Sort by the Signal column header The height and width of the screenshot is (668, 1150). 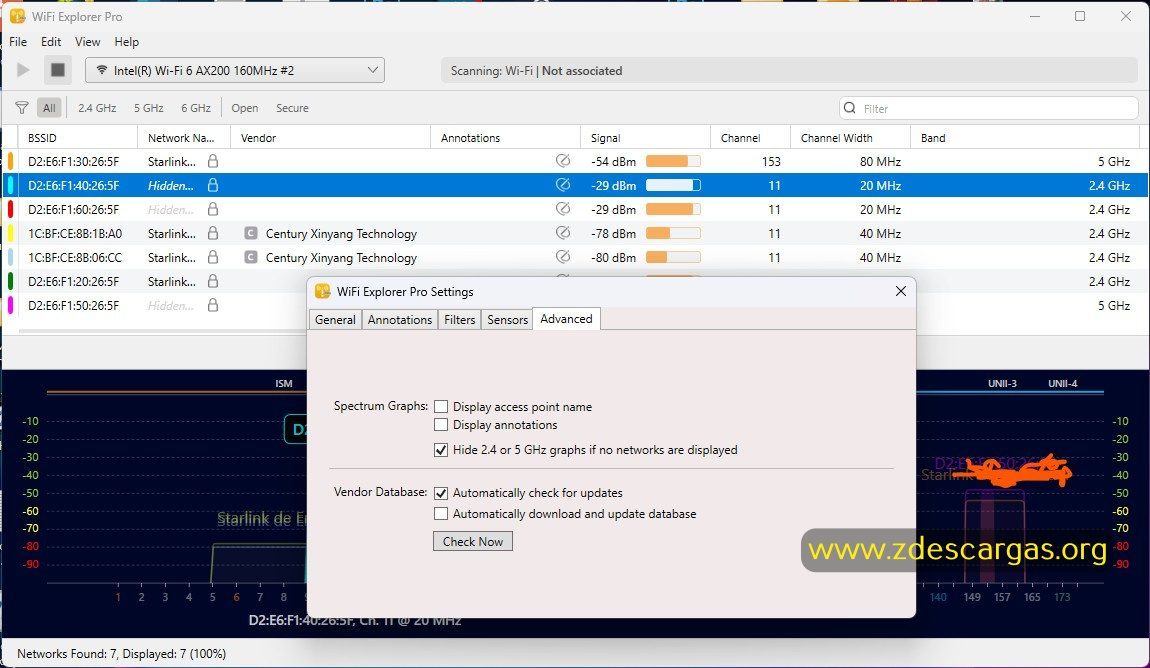click(645, 138)
